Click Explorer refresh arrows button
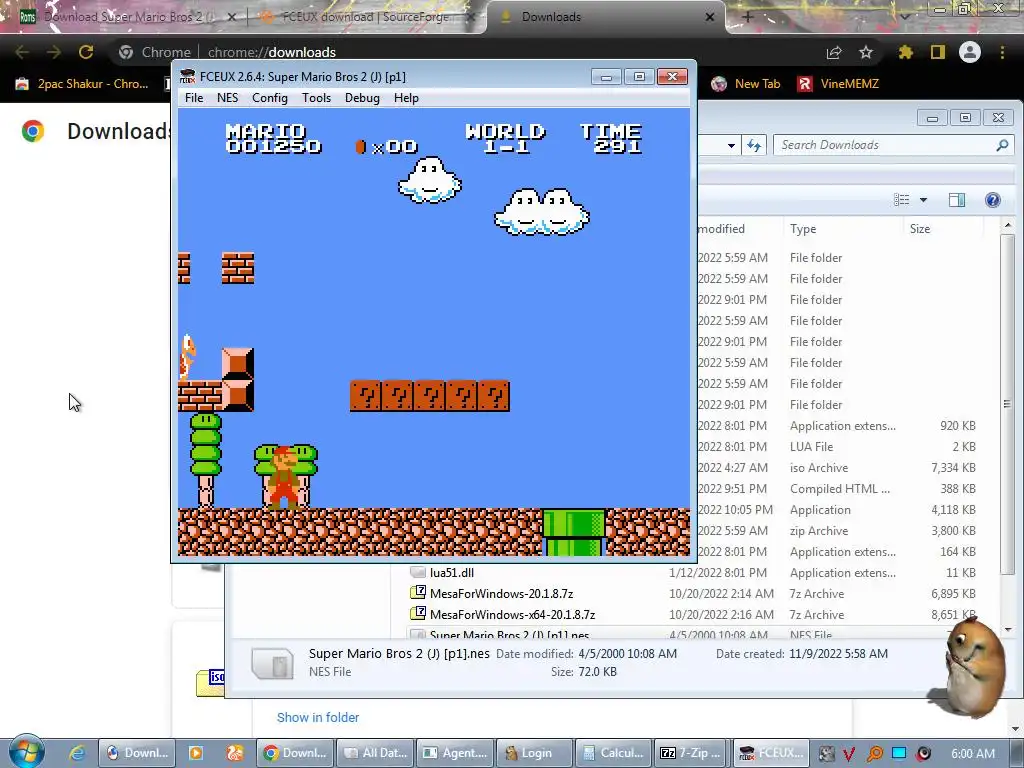 pyautogui.click(x=754, y=145)
